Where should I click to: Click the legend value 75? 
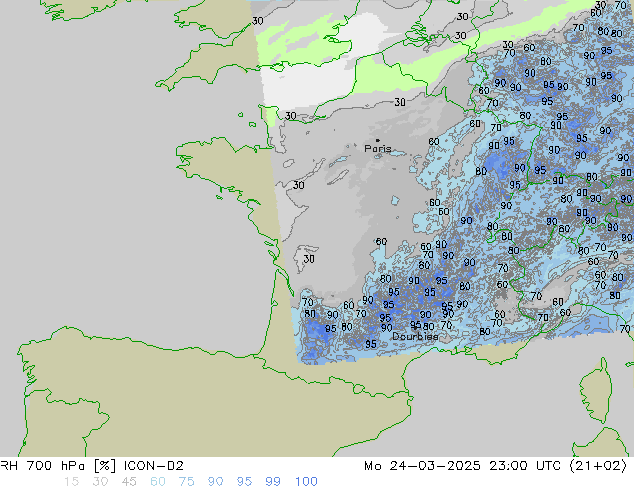(186, 482)
